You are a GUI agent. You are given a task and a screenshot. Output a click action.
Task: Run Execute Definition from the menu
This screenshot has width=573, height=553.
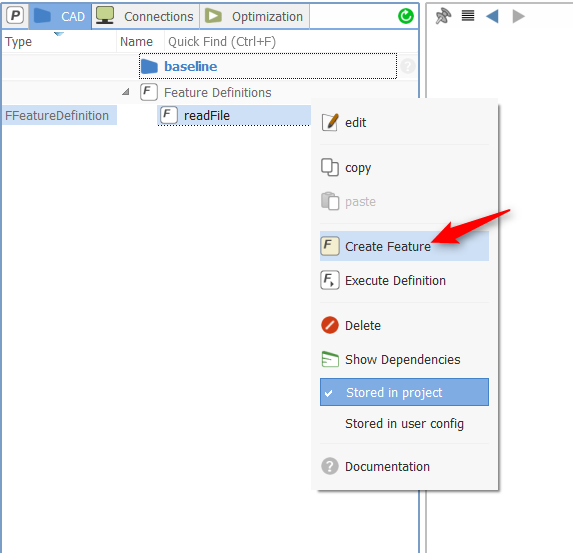(404, 280)
